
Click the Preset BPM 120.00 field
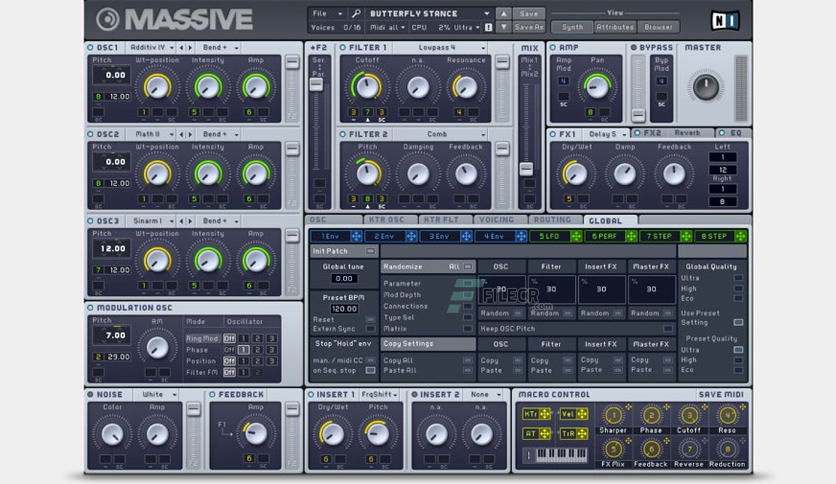pos(344,309)
